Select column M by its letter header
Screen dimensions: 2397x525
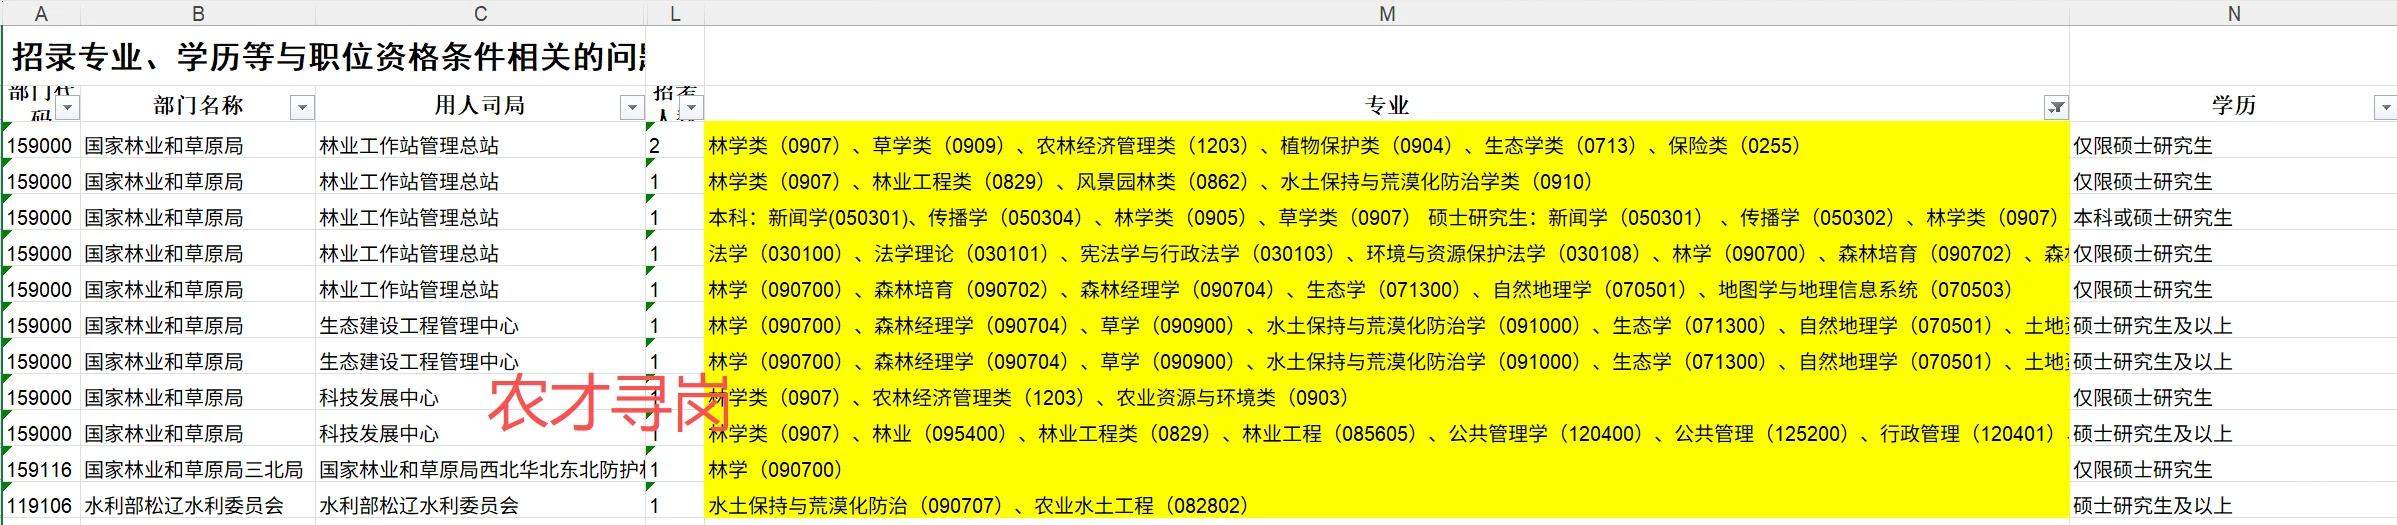click(x=1387, y=13)
